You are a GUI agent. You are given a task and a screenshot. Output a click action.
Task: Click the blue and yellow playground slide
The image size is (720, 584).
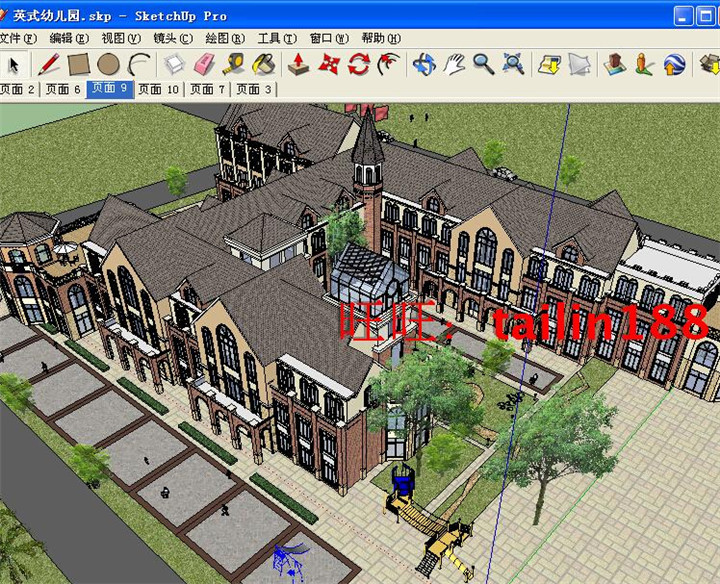pos(427,523)
